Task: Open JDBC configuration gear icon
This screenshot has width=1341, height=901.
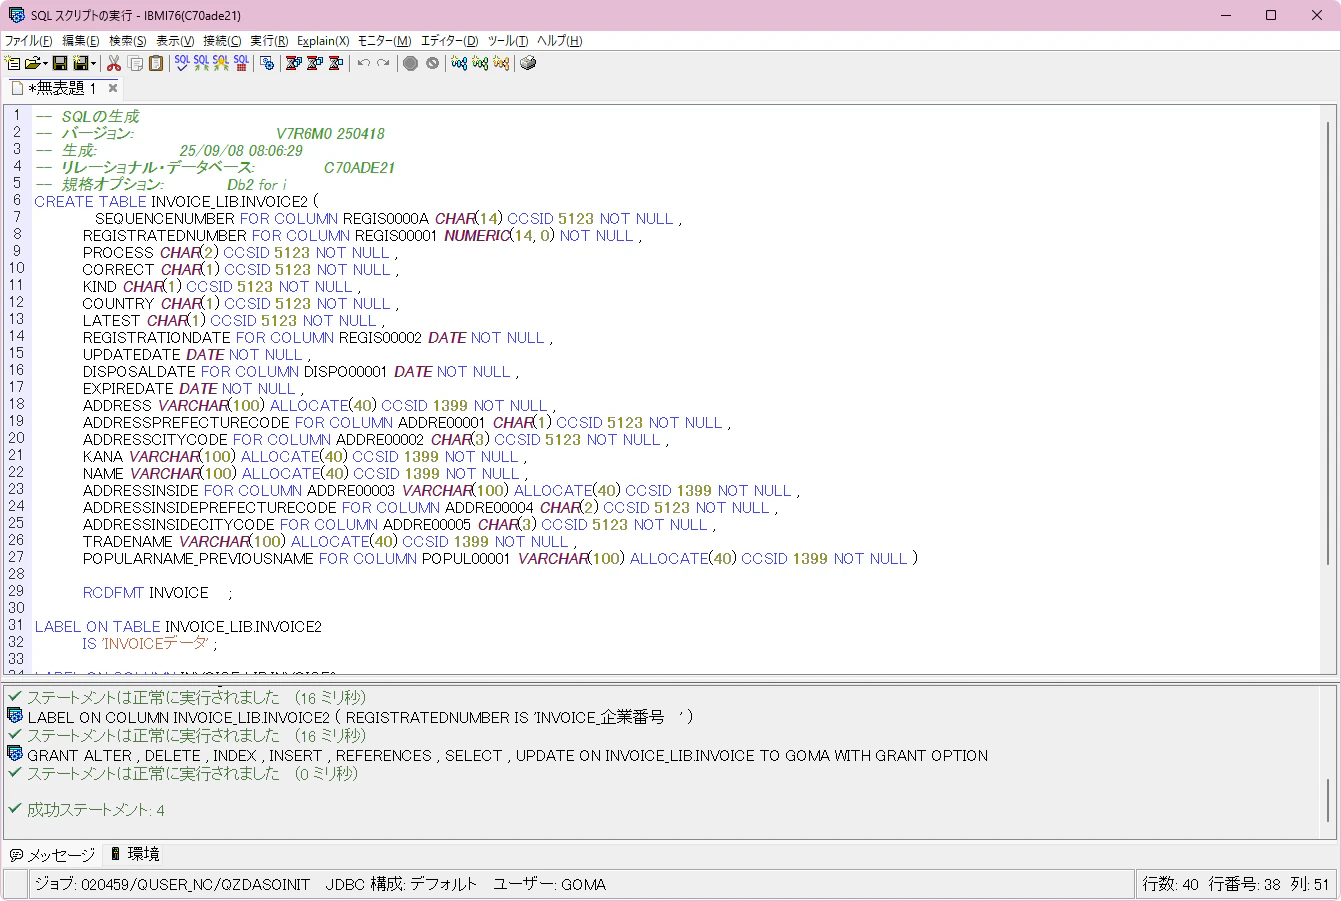Action: point(267,63)
